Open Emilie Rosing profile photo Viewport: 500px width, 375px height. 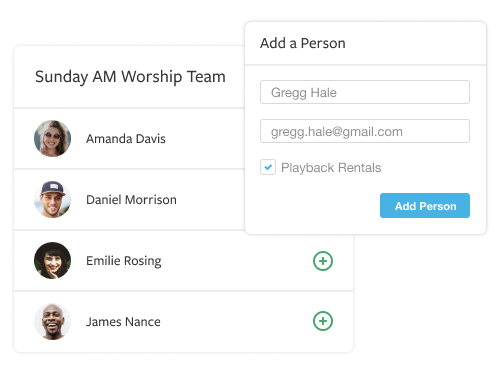(x=53, y=260)
